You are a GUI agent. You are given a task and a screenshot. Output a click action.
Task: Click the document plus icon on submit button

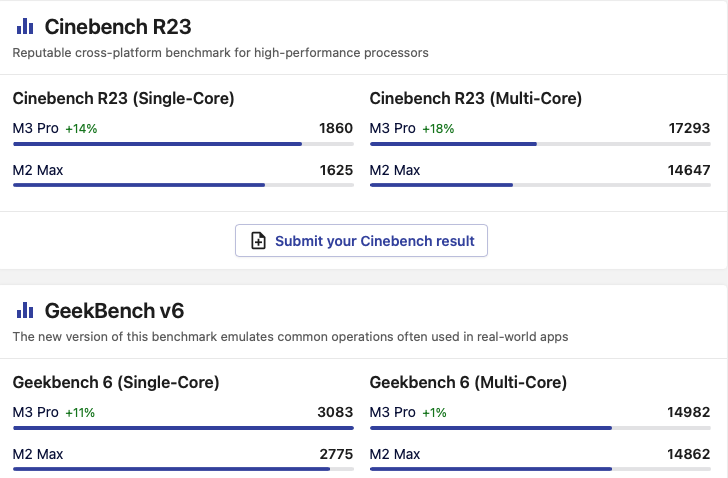[x=258, y=241]
